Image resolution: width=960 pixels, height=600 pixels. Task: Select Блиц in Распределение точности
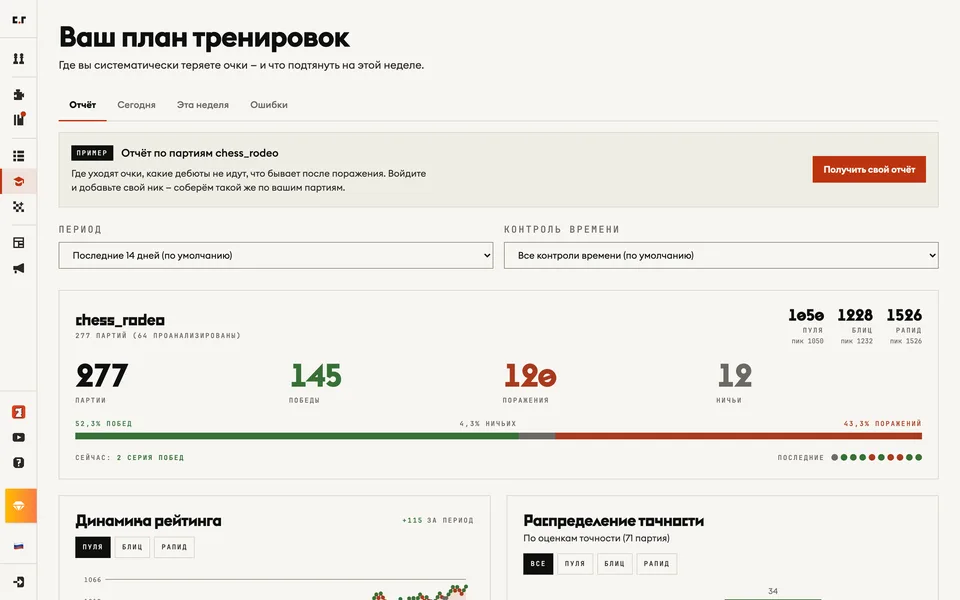615,563
